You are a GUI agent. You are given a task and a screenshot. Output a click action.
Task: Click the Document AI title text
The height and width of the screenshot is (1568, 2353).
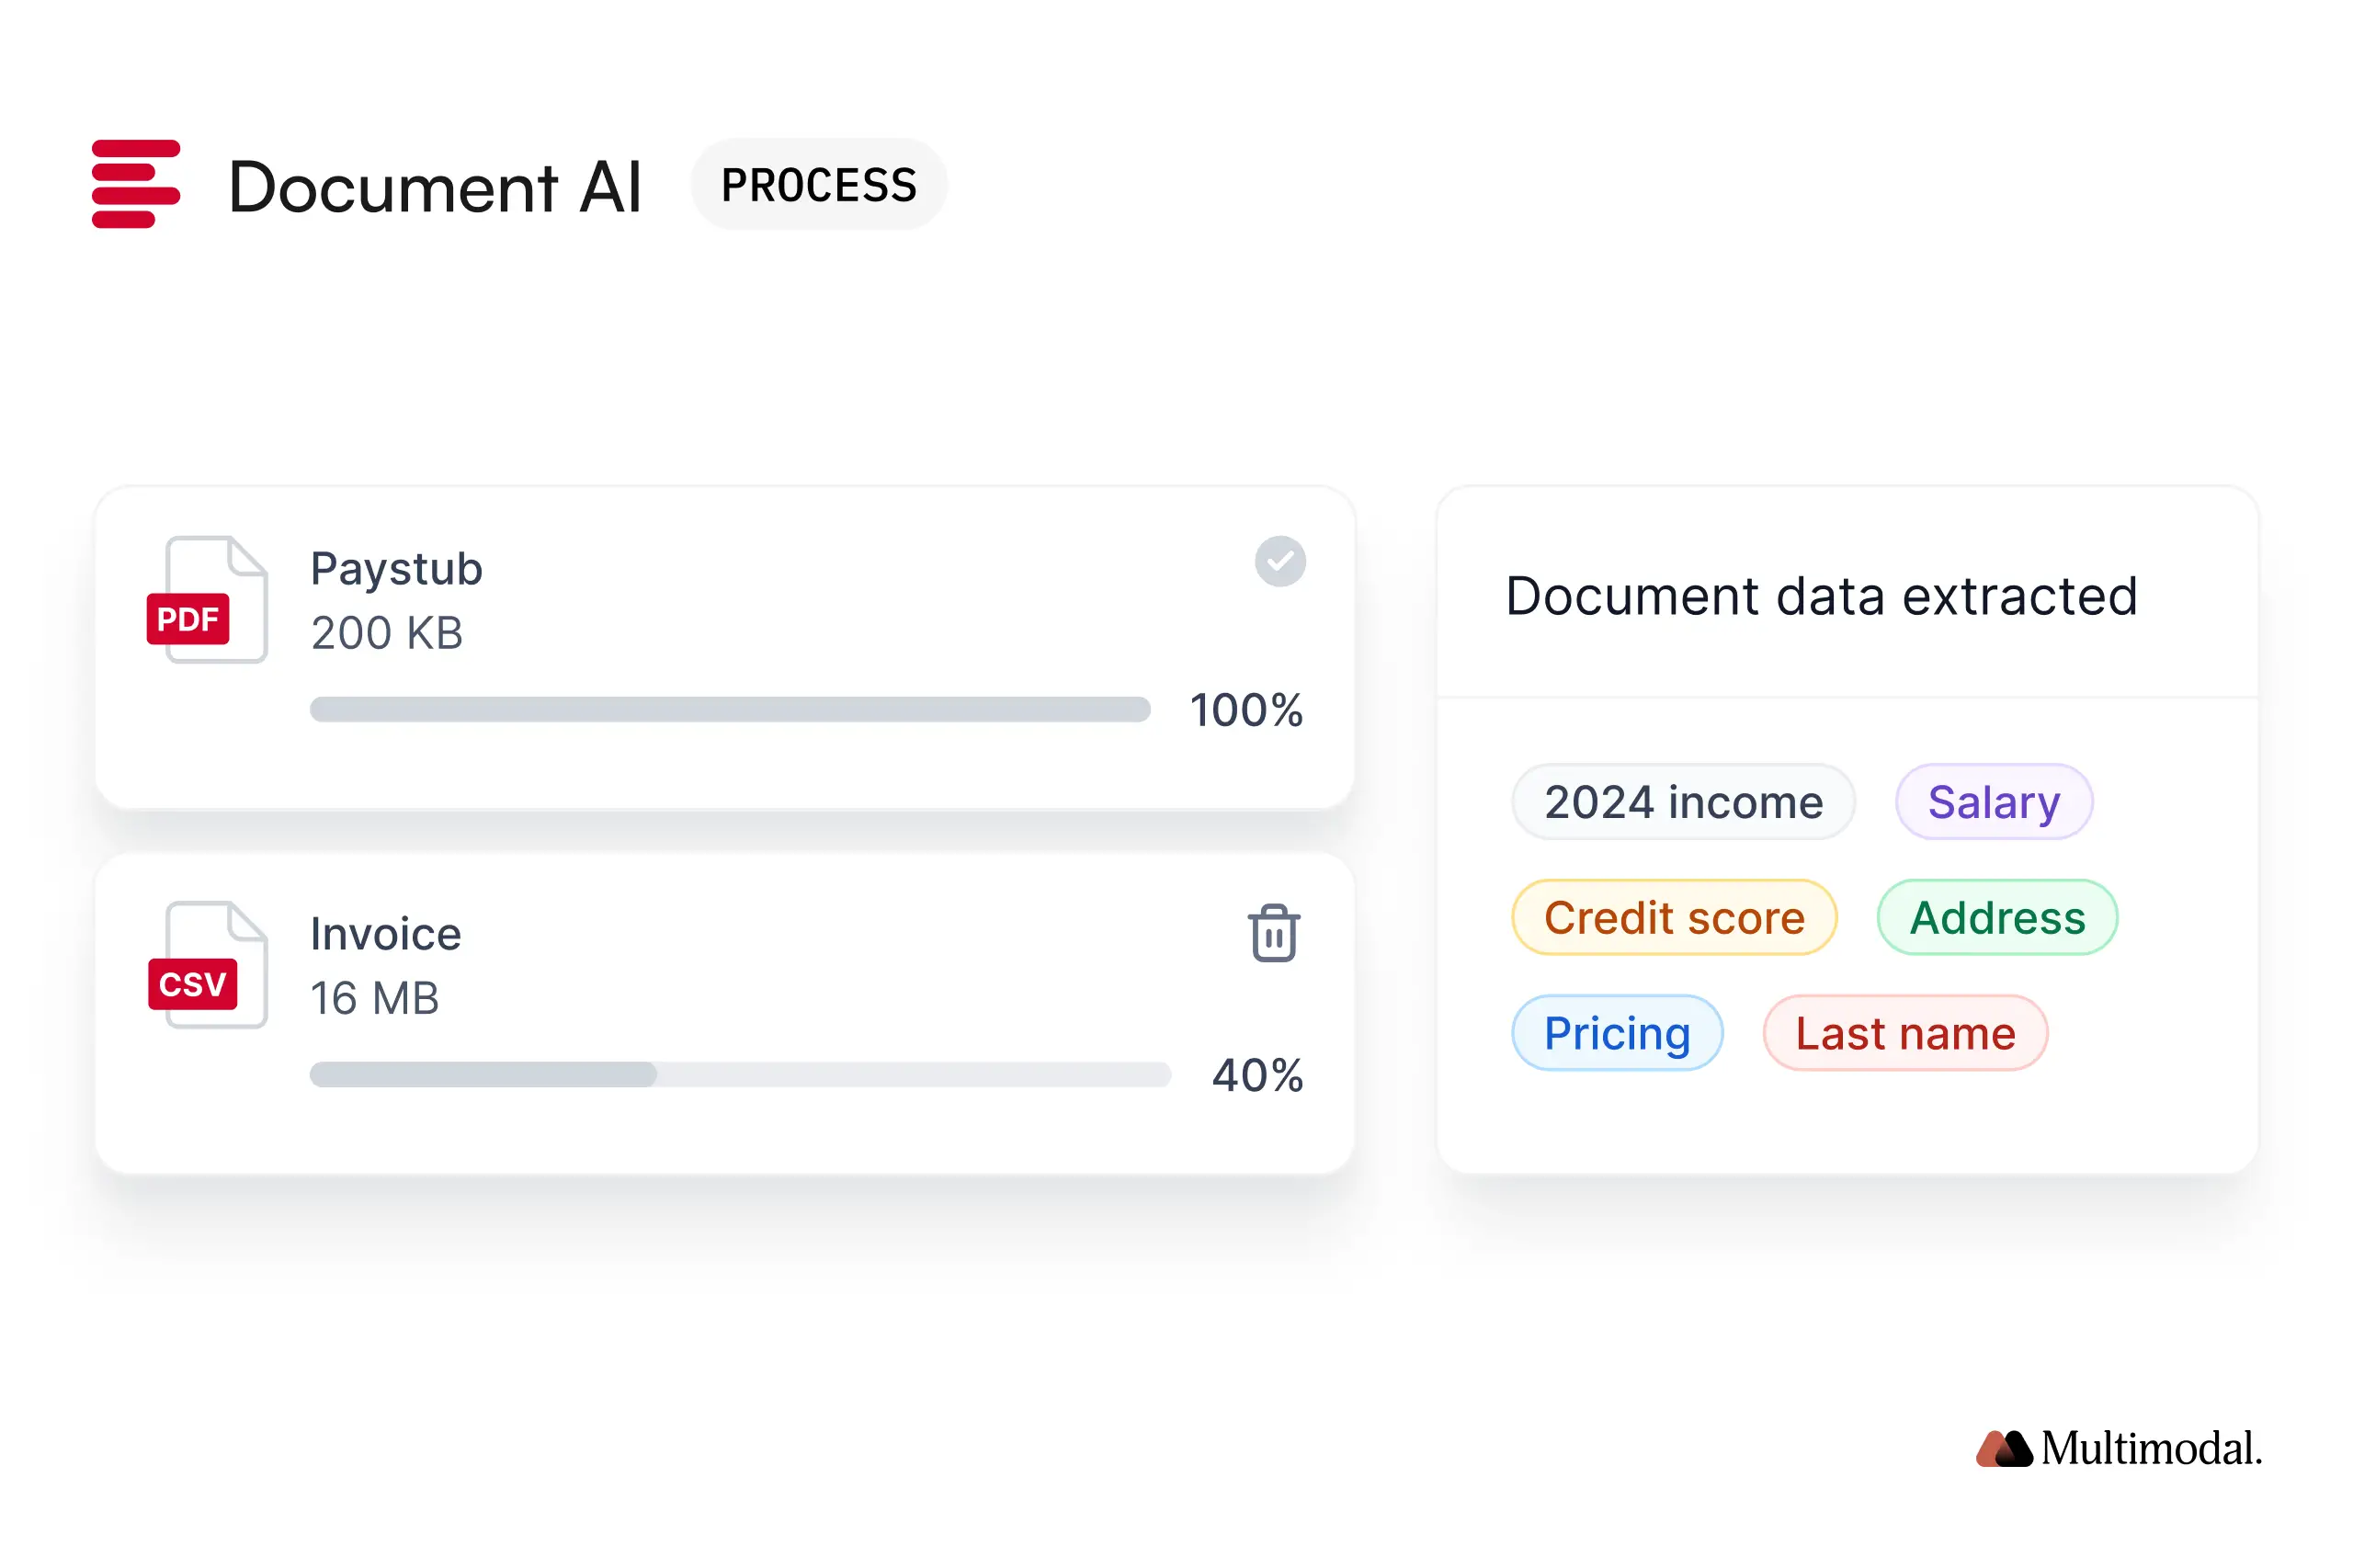434,187
